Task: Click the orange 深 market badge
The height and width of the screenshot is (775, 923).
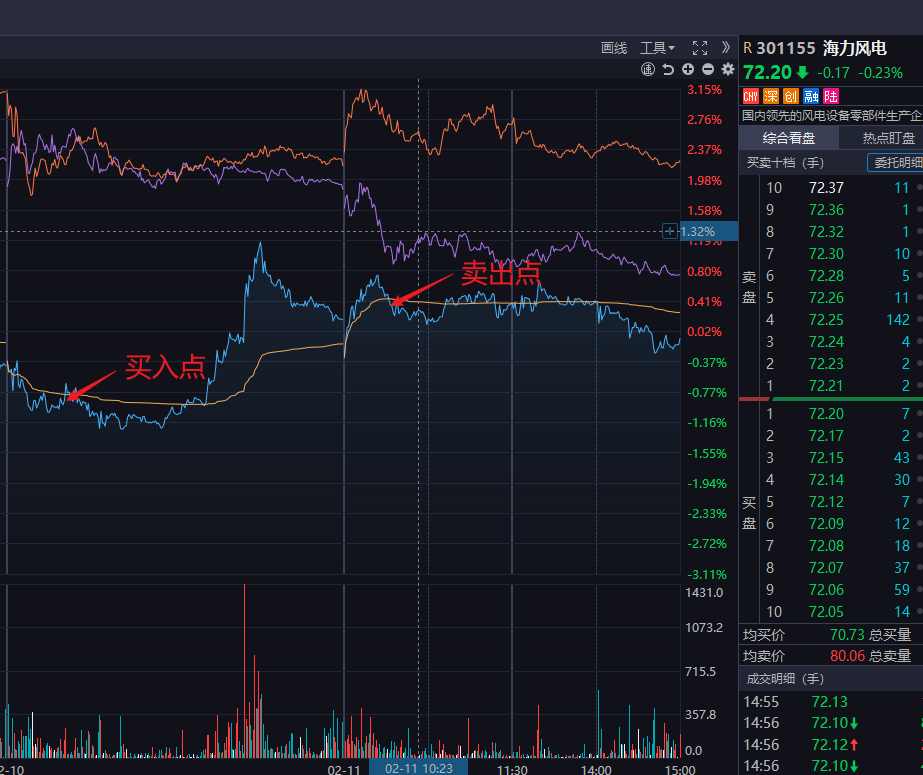Action: pos(771,96)
